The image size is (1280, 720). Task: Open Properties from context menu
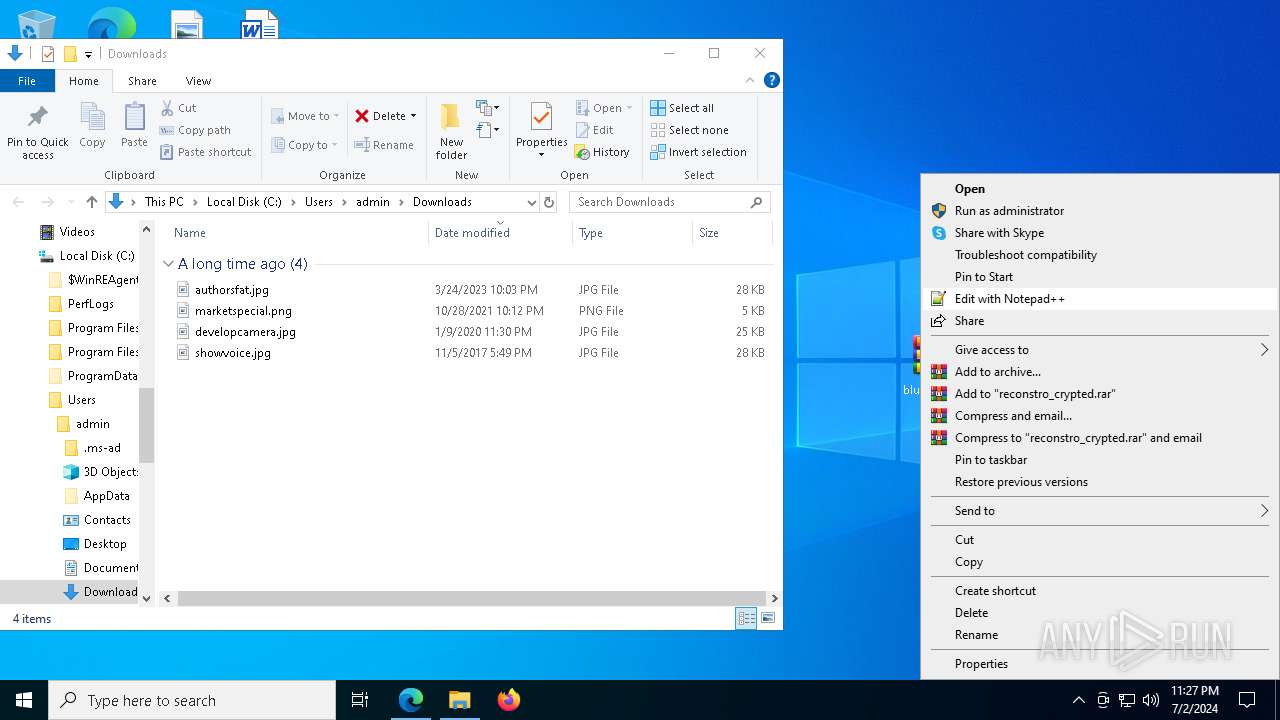pos(1099,664)
